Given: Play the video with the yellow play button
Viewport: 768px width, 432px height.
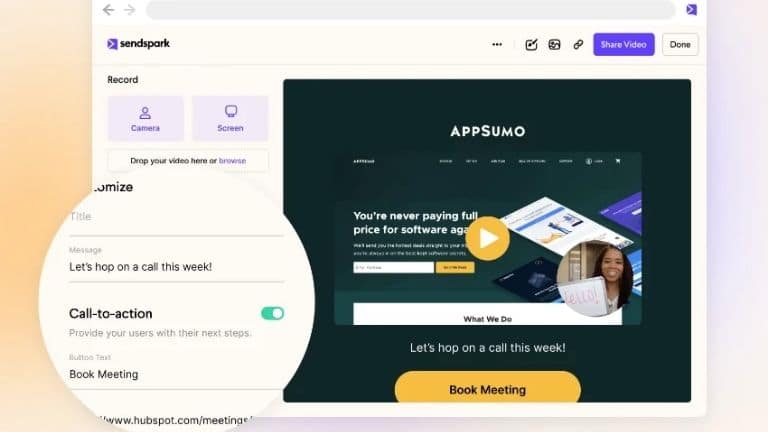Looking at the screenshot, I should [487, 239].
